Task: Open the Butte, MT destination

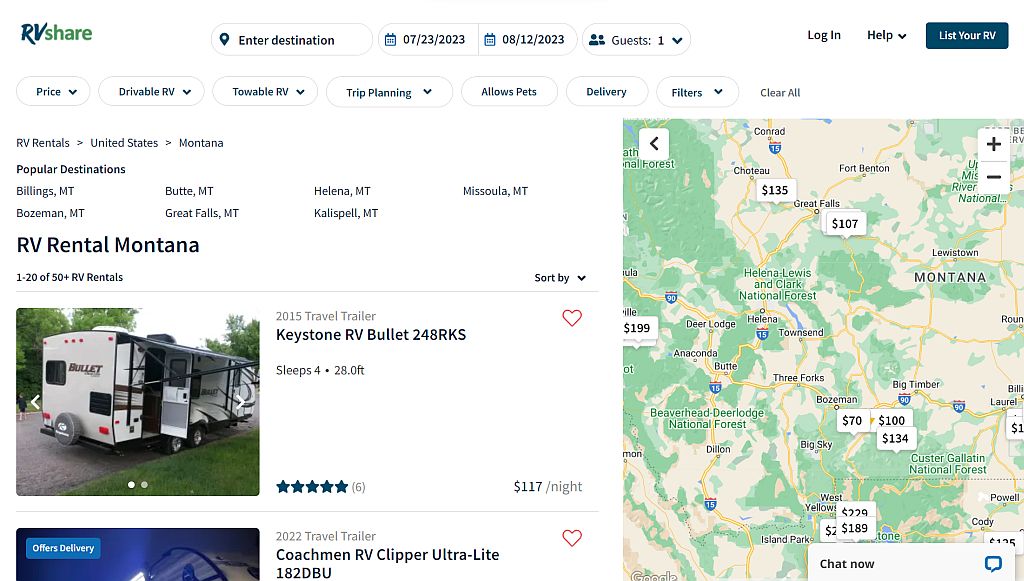Action: pos(189,191)
